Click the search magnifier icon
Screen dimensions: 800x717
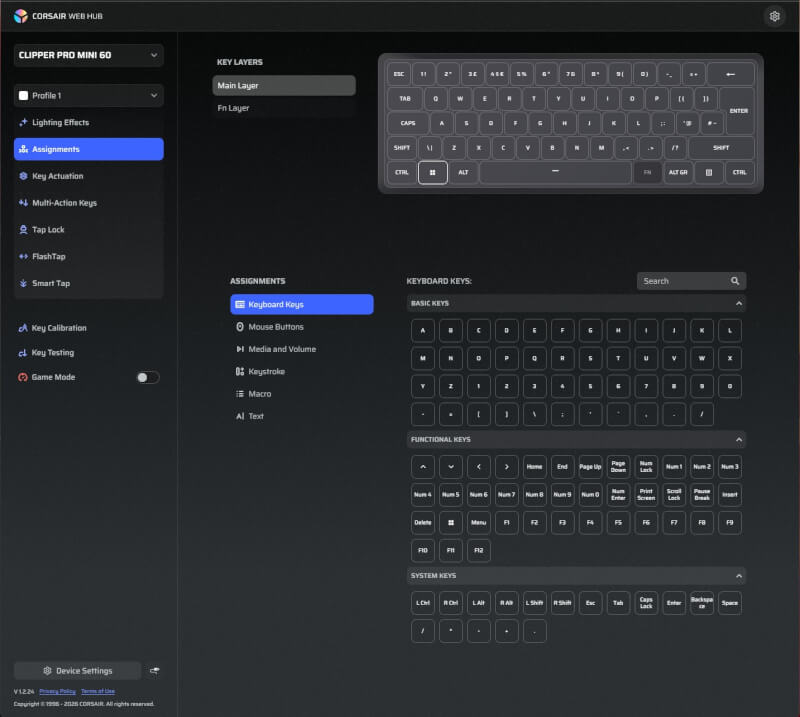click(x=735, y=281)
